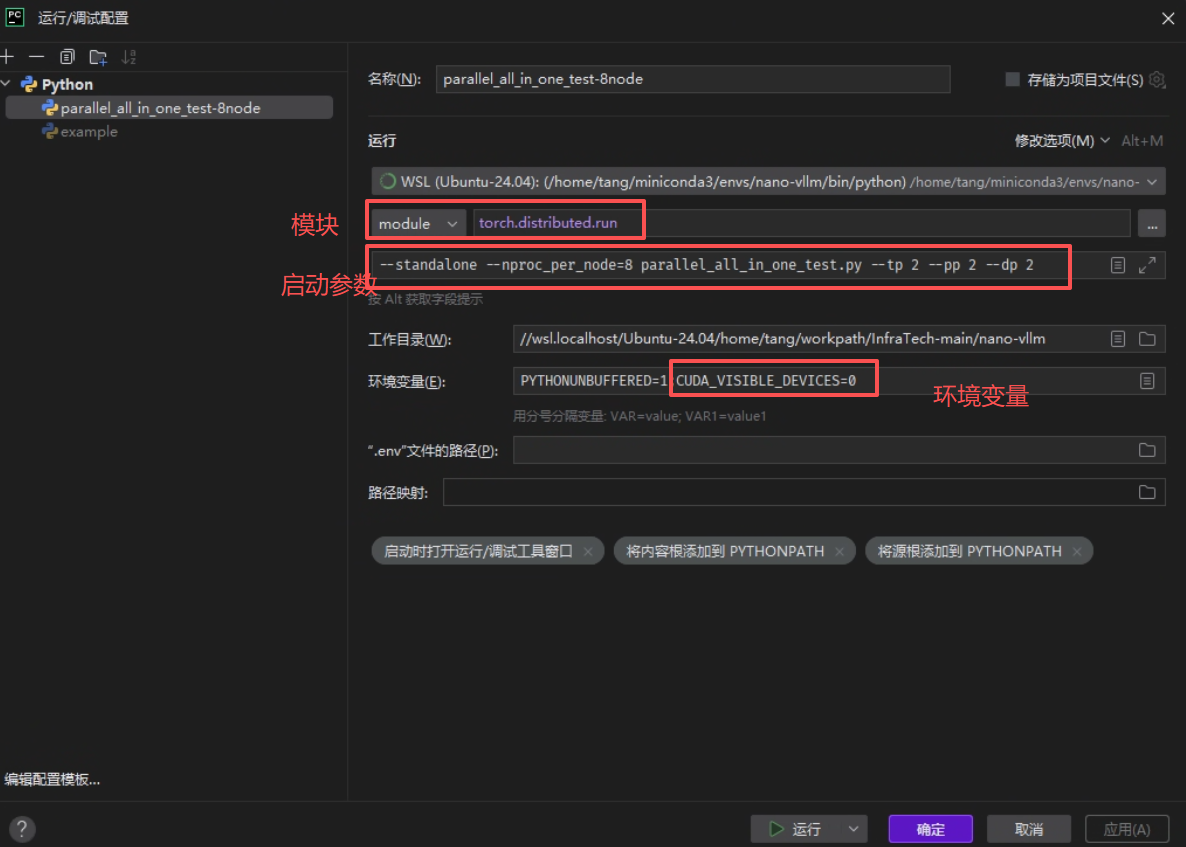Viewport: 1186px width, 847px height.
Task: Click the purple OK confirm button
Action: [x=930, y=829]
